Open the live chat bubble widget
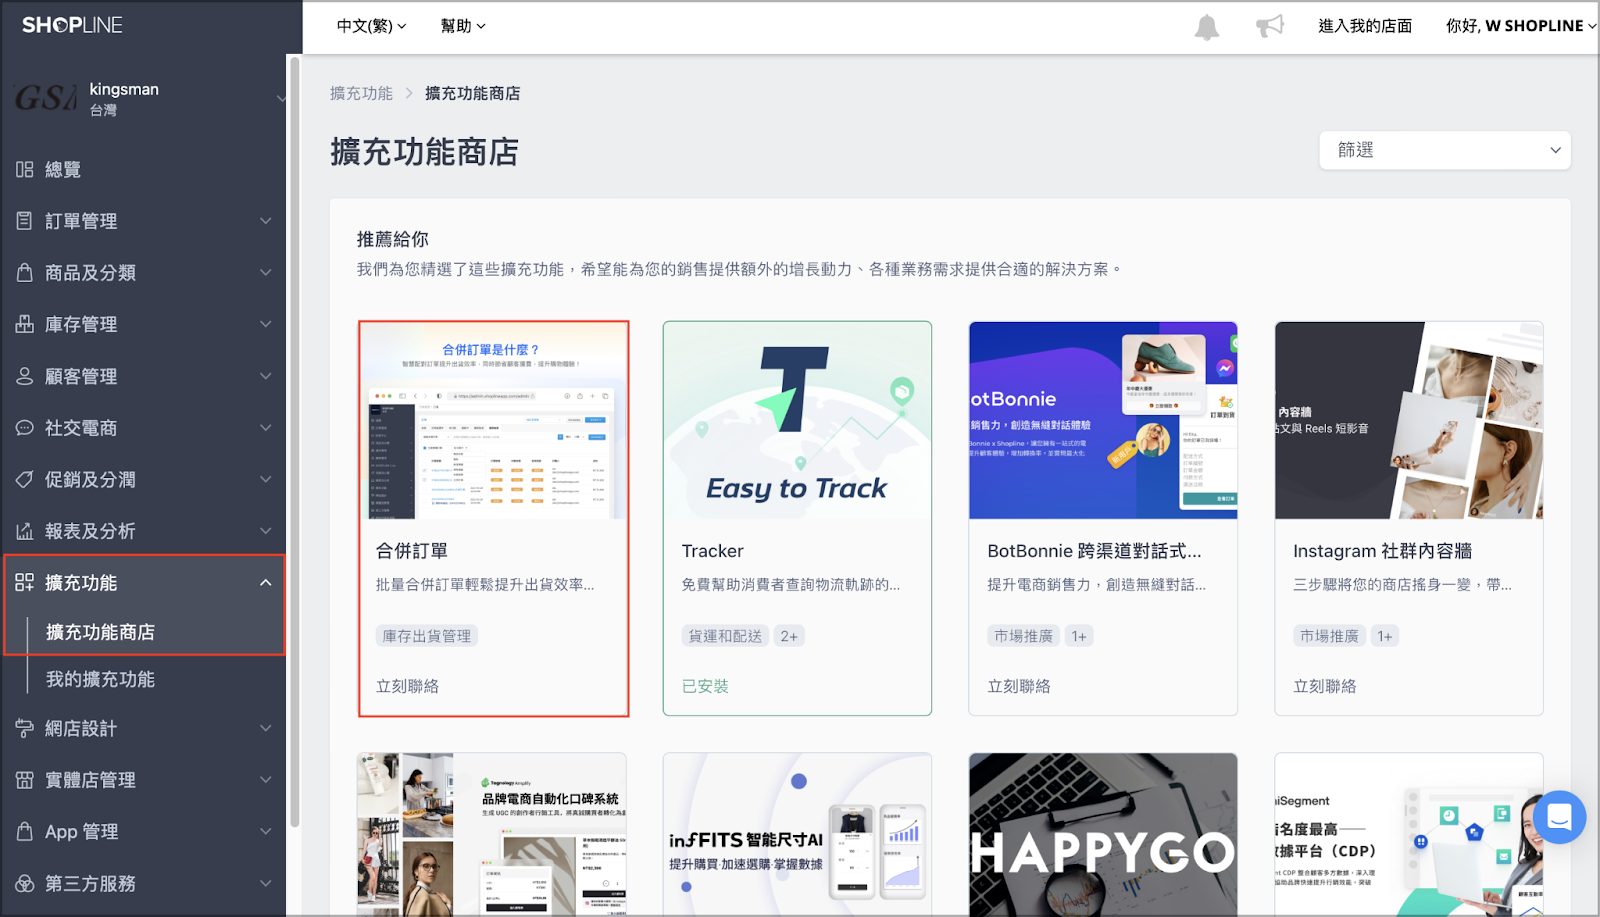 (1559, 817)
